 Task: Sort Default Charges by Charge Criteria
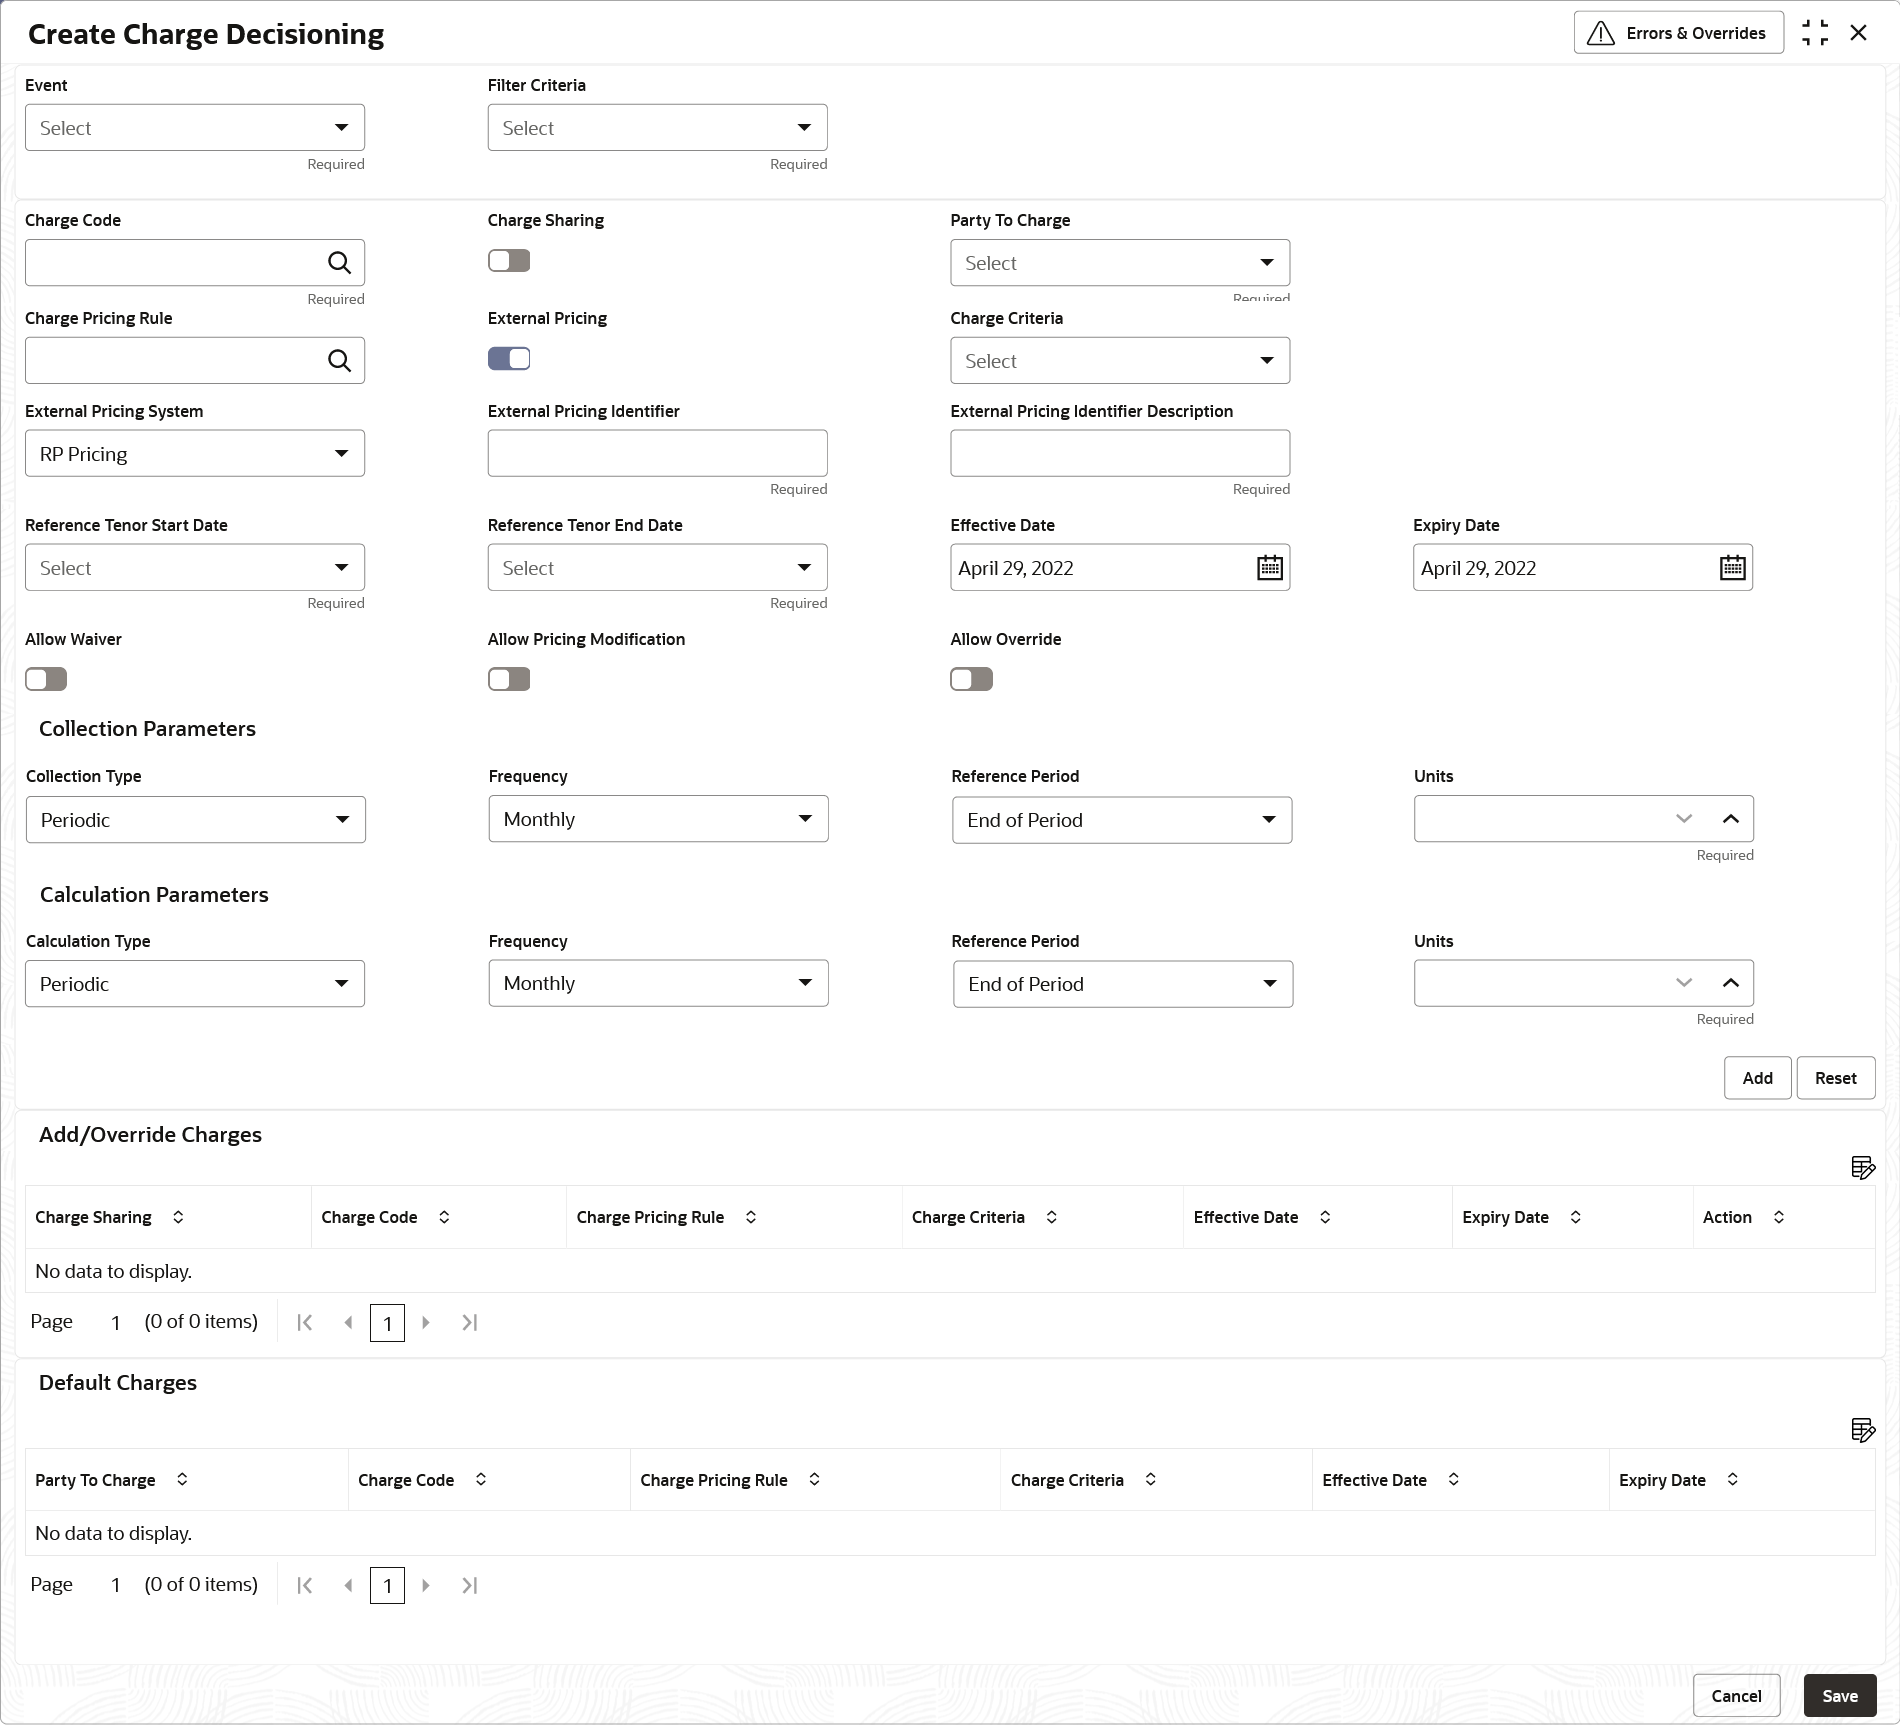1151,1479
